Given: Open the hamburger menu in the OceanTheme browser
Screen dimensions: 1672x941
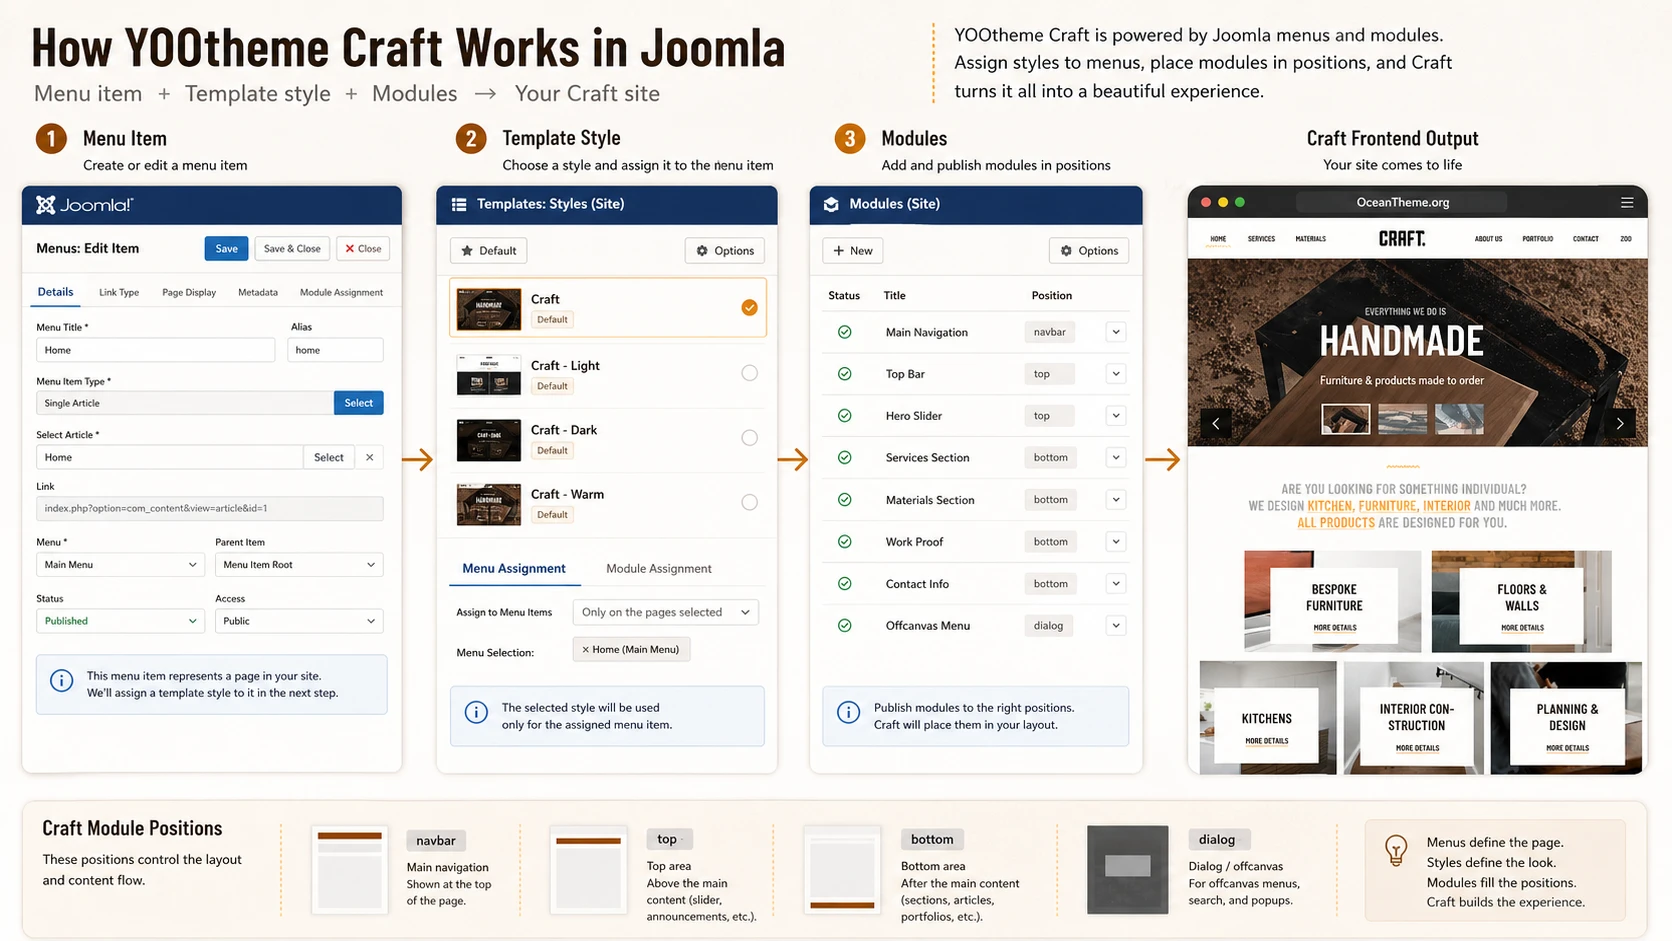Looking at the screenshot, I should click(1627, 202).
